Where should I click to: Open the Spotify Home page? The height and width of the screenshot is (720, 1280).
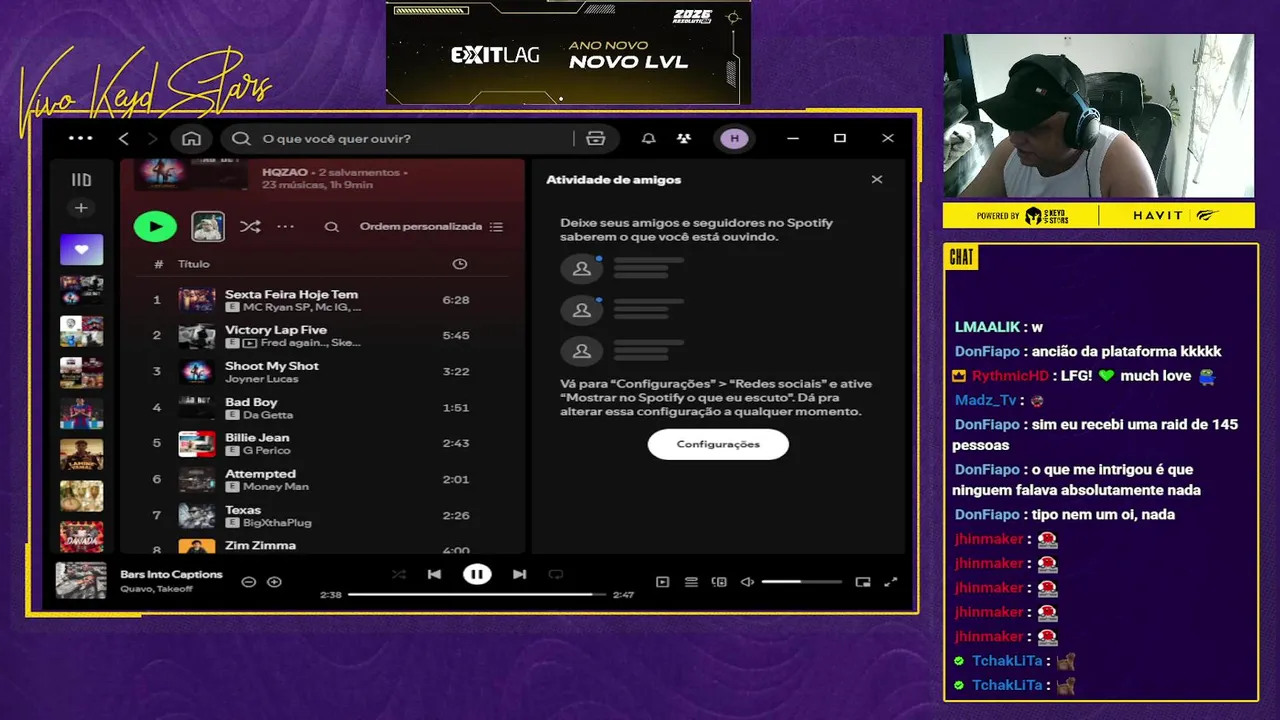191,138
